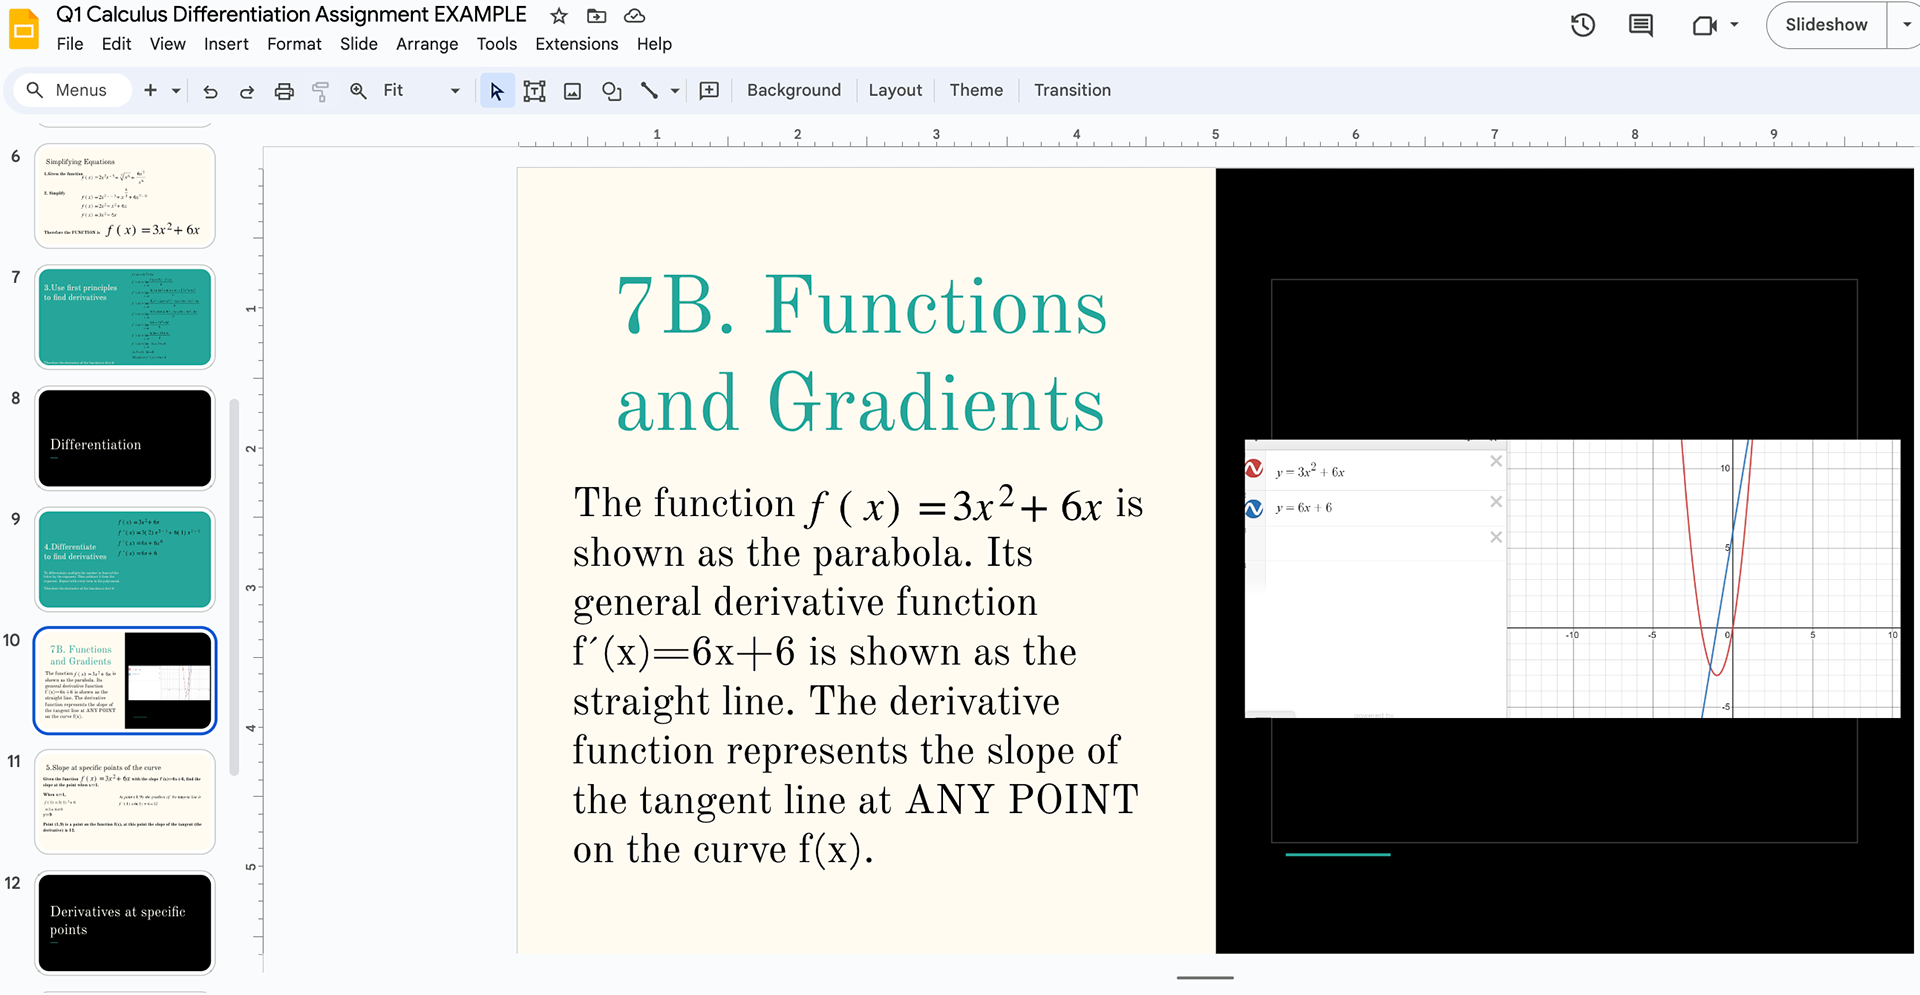Open the File menu
The image size is (1920, 995).
(70, 44)
